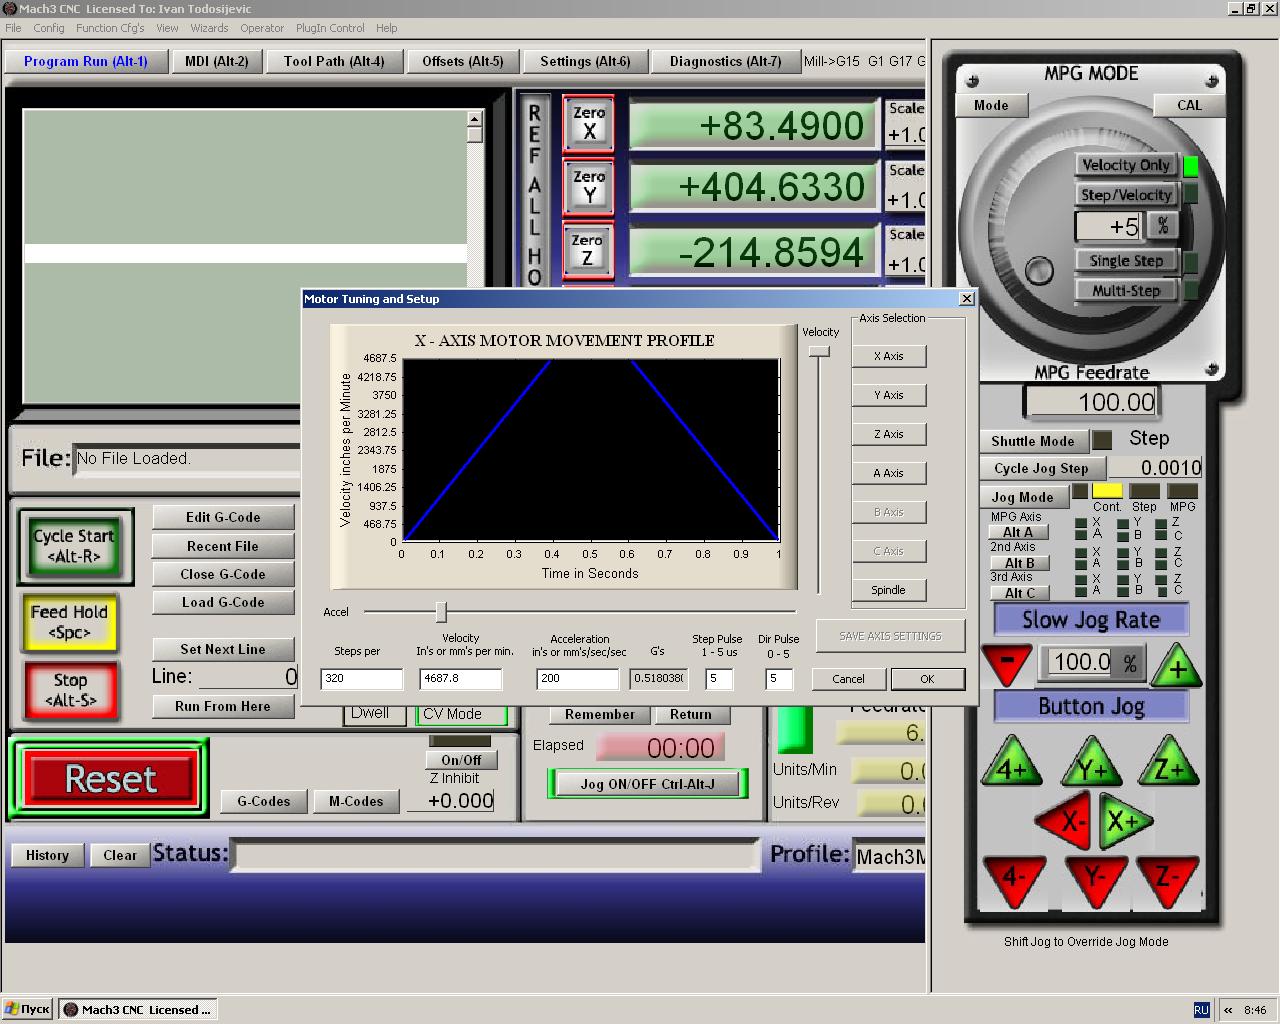The height and width of the screenshot is (1024, 1280).
Task: Click the Zero Z button
Action: coord(588,250)
